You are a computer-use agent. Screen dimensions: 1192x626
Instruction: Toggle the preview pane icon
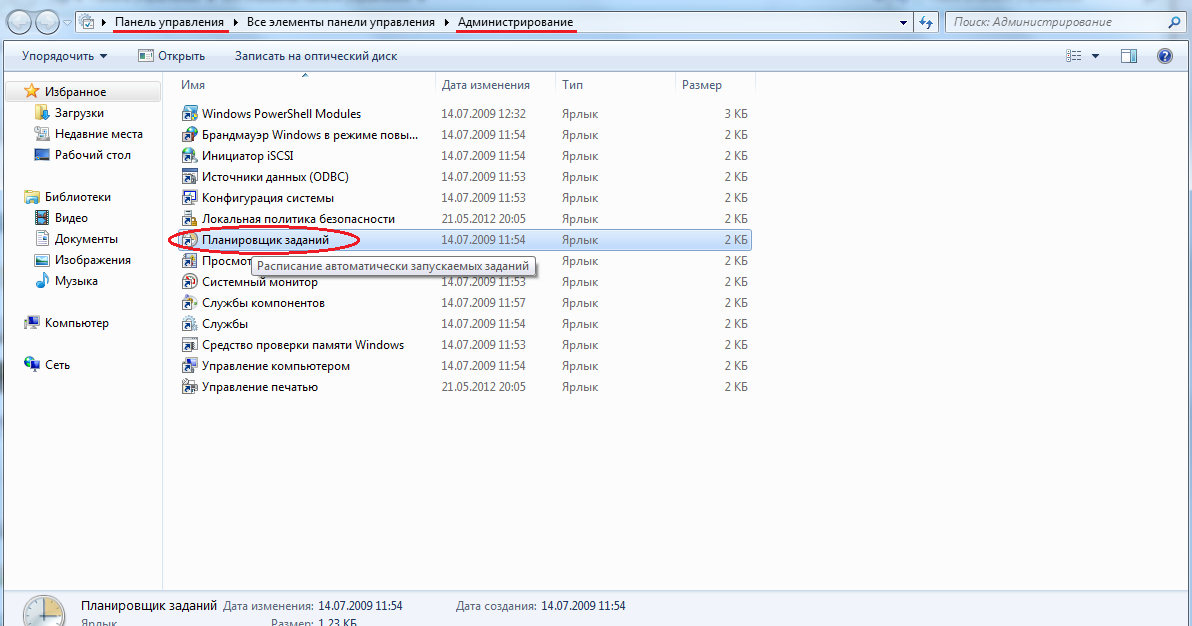pos(1129,56)
